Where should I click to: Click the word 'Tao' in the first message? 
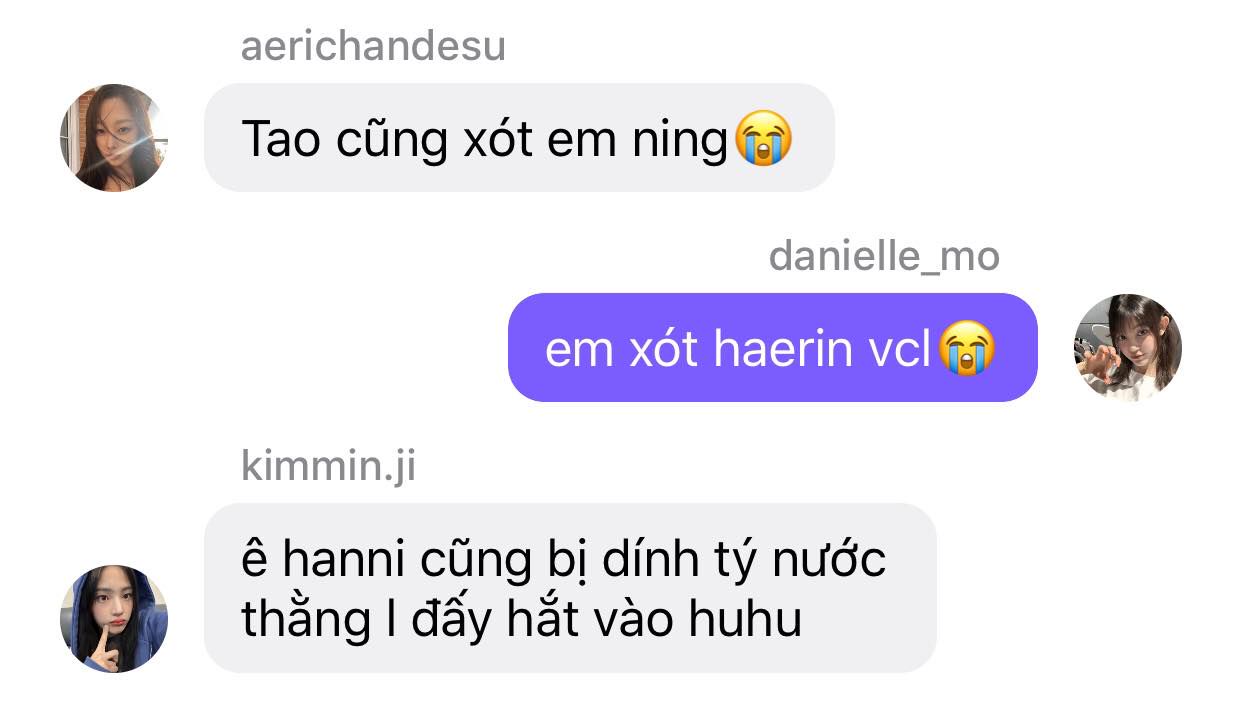[281, 139]
